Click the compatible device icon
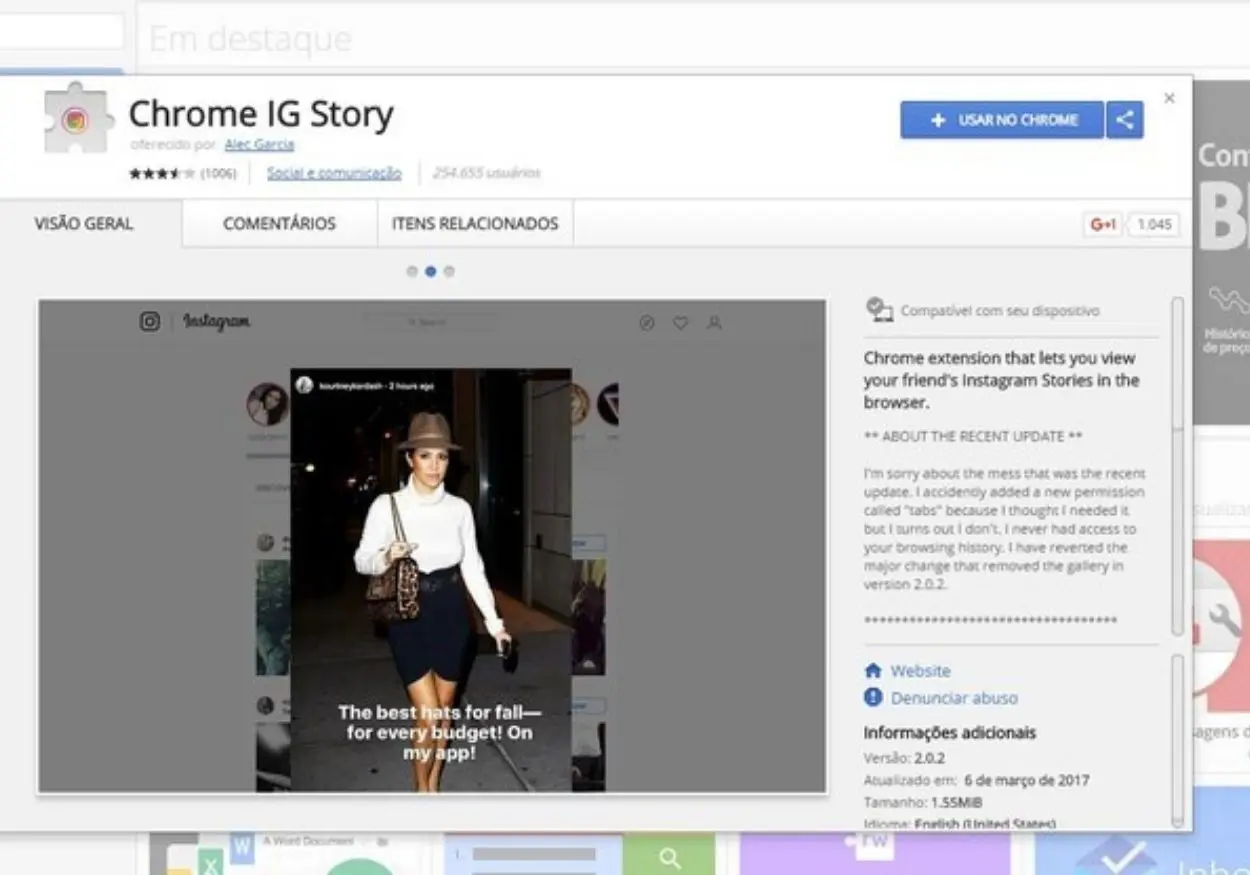The height and width of the screenshot is (875, 1250). click(879, 308)
